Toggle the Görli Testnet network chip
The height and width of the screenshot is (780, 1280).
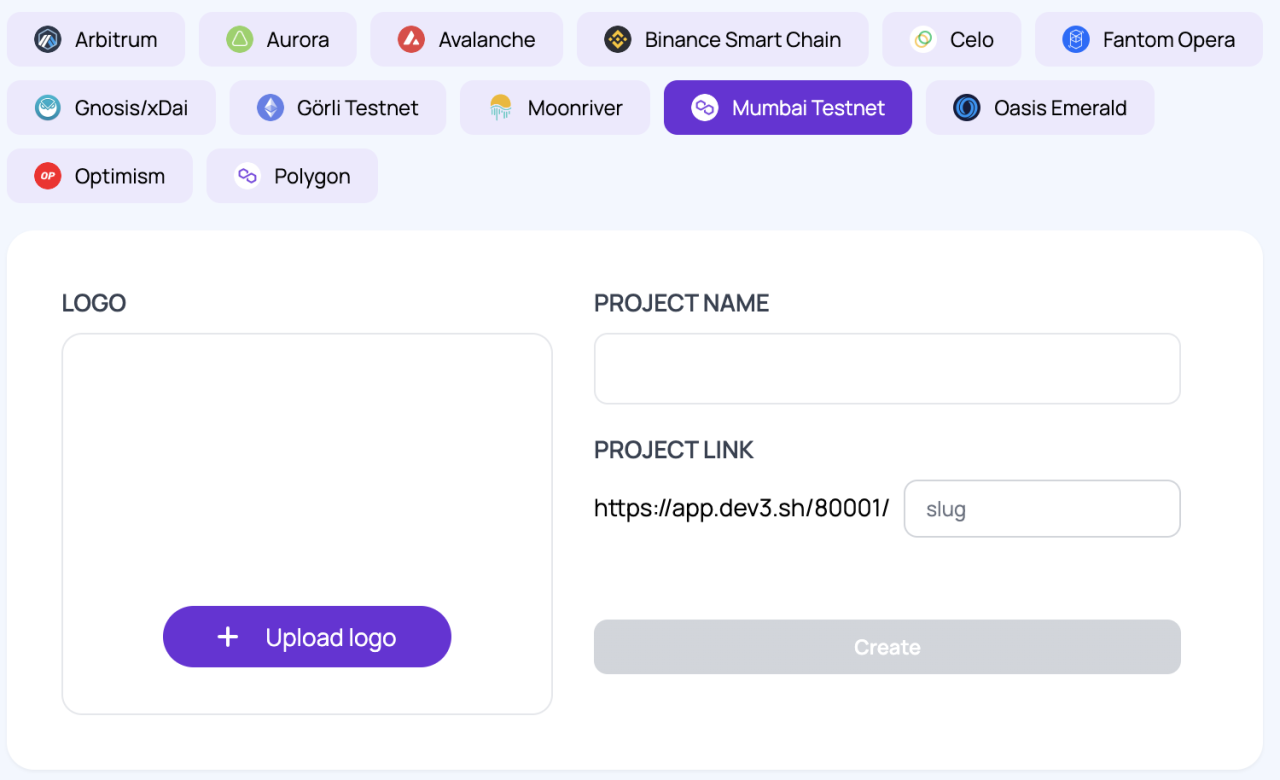(337, 107)
